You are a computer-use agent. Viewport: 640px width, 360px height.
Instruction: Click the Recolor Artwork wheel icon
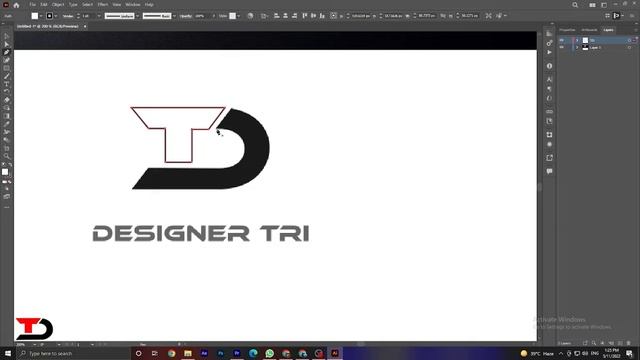tap(250, 16)
